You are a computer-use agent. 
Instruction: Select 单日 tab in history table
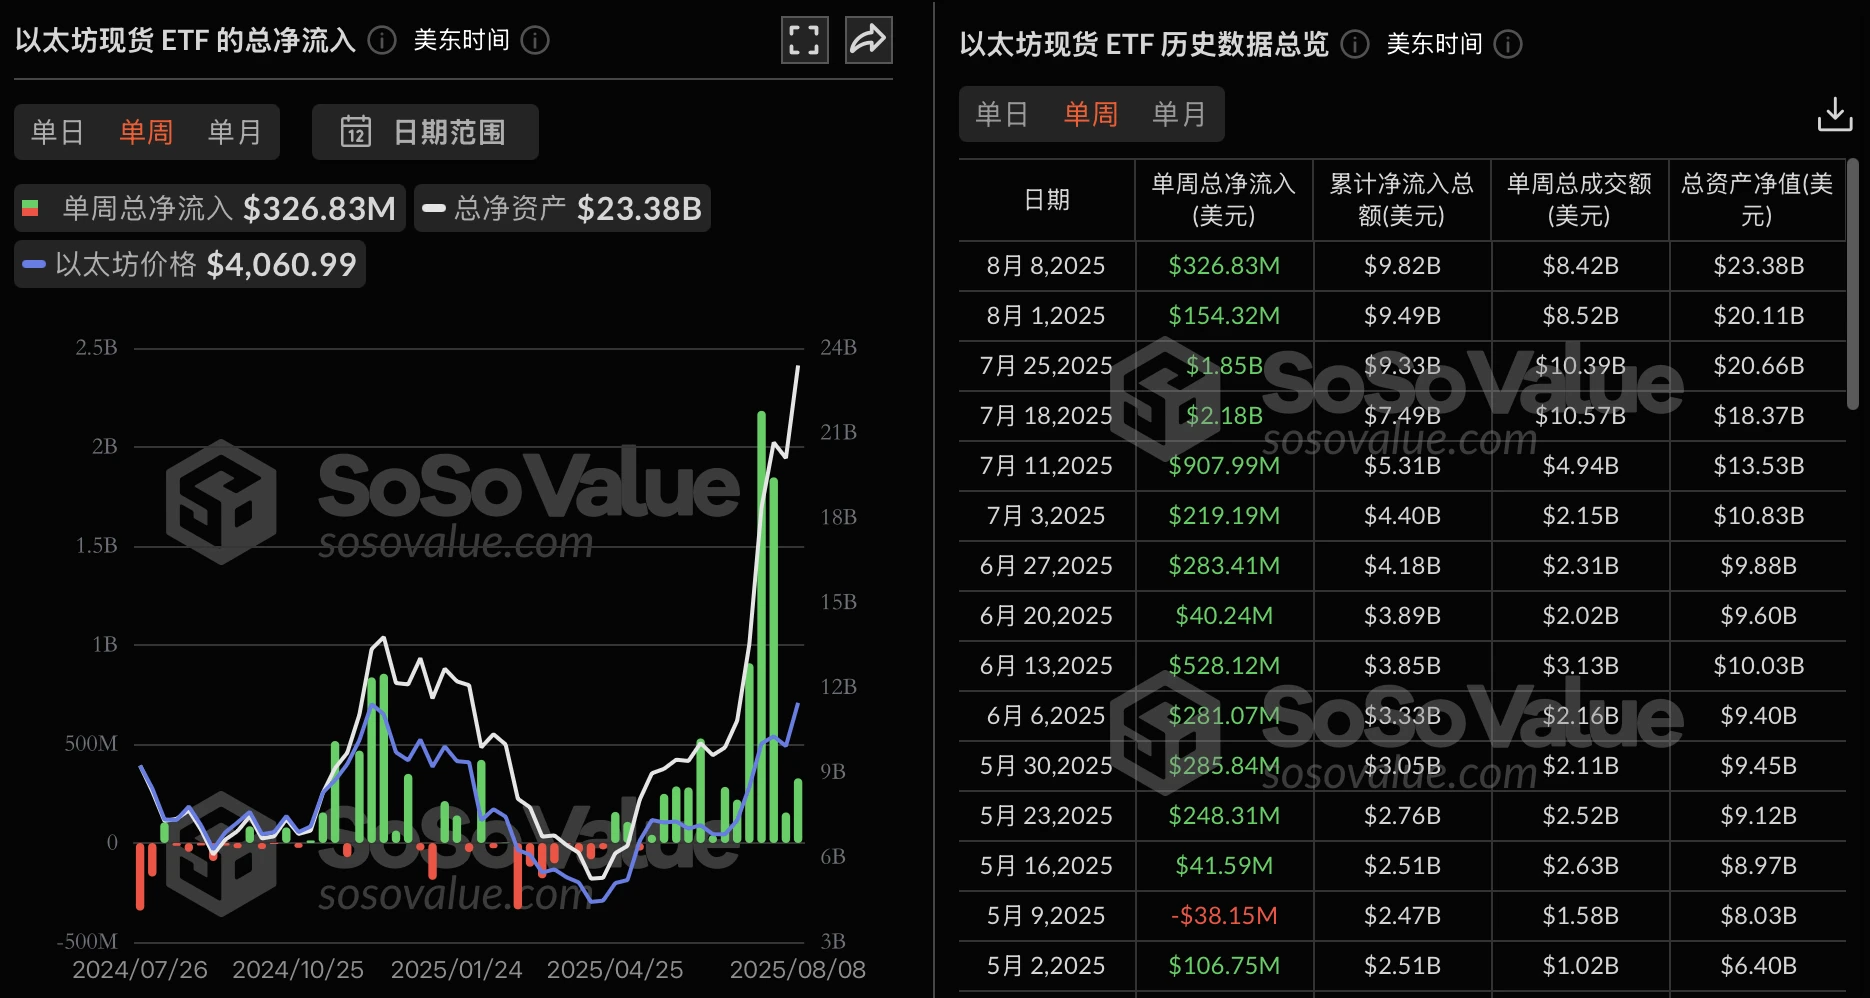click(x=1002, y=114)
